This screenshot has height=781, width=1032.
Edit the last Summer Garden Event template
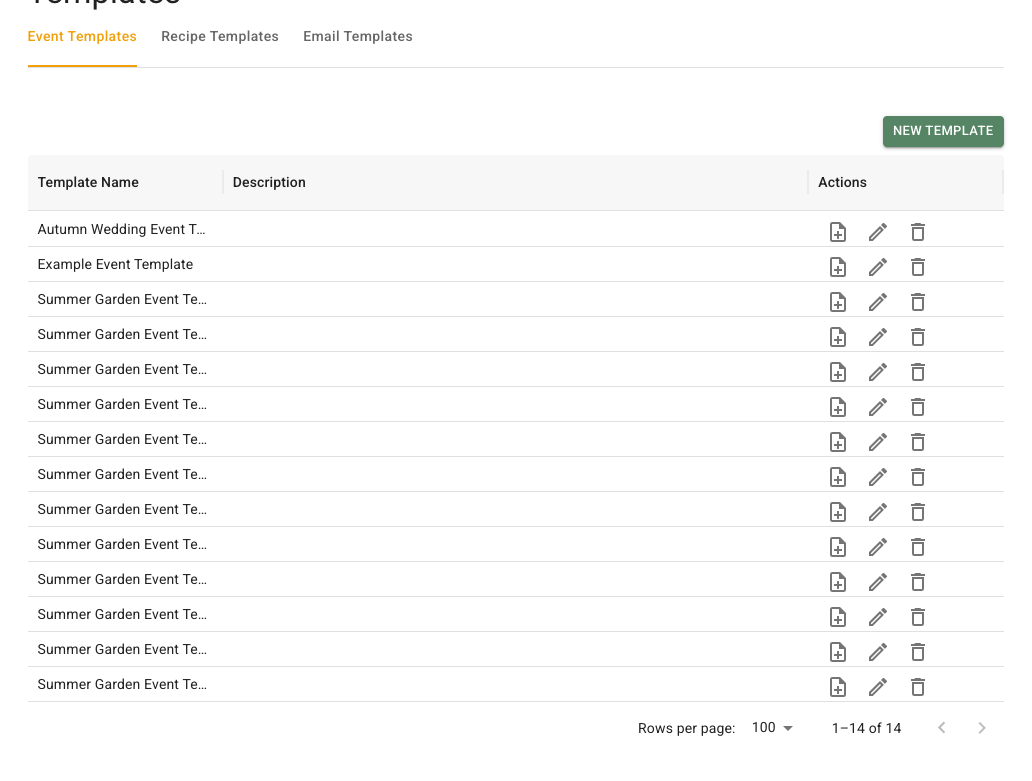click(x=877, y=687)
